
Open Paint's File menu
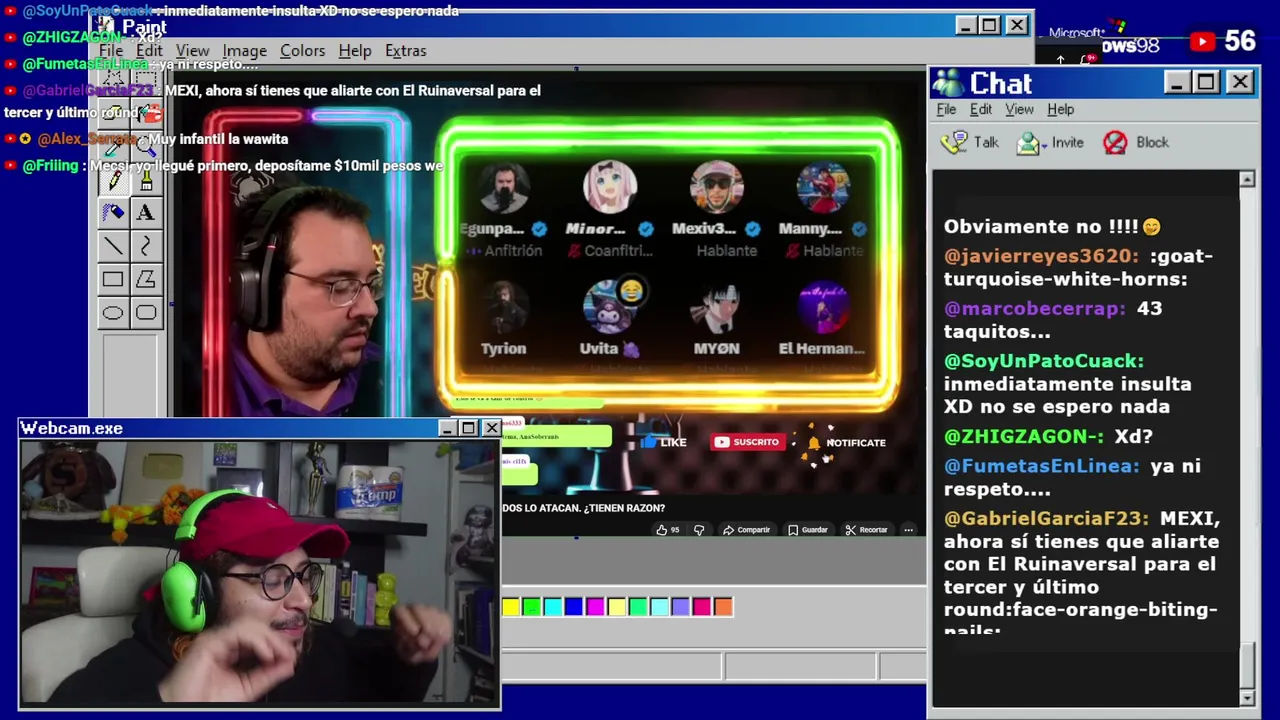point(111,51)
